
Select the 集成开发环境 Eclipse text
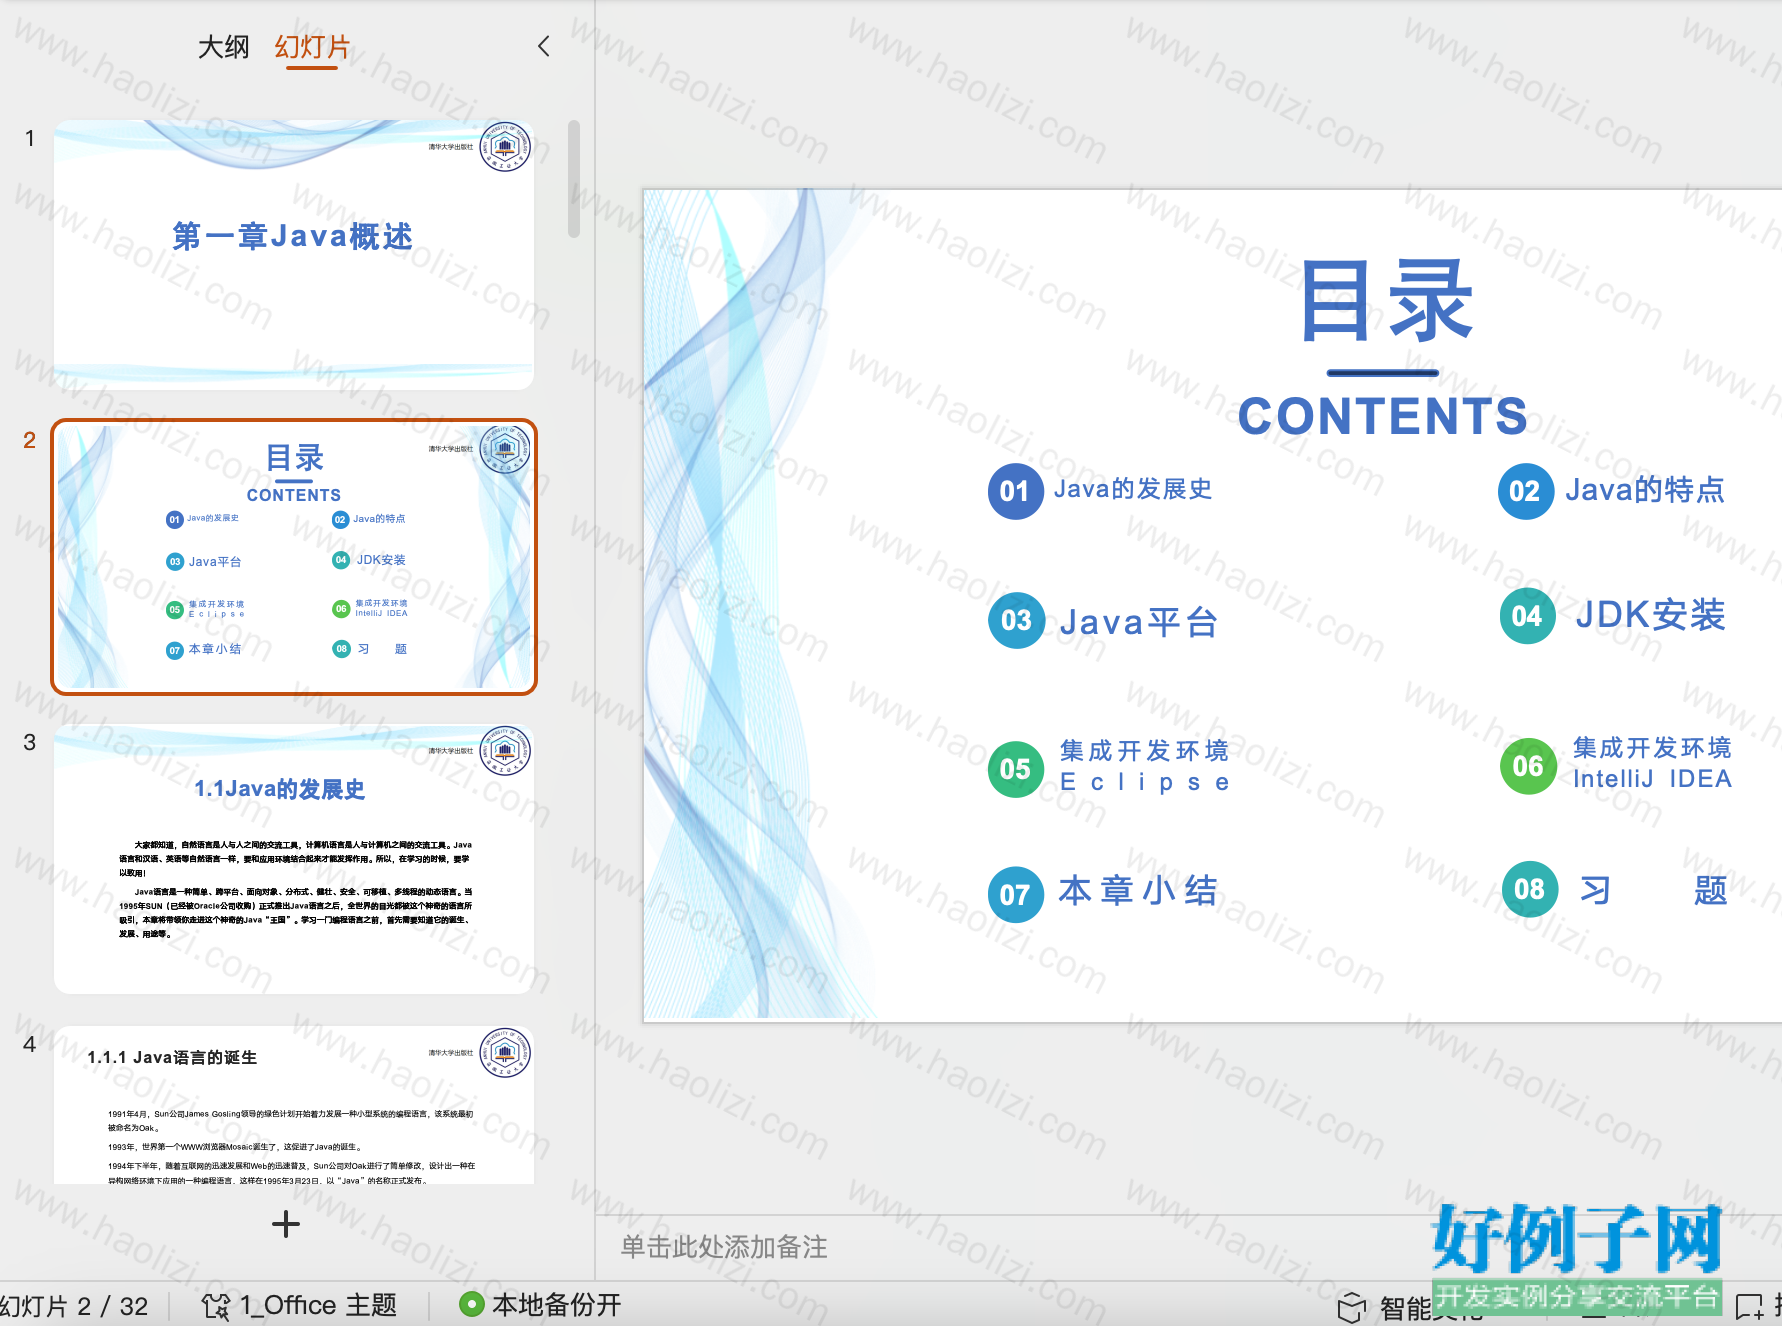pyautogui.click(x=1145, y=766)
